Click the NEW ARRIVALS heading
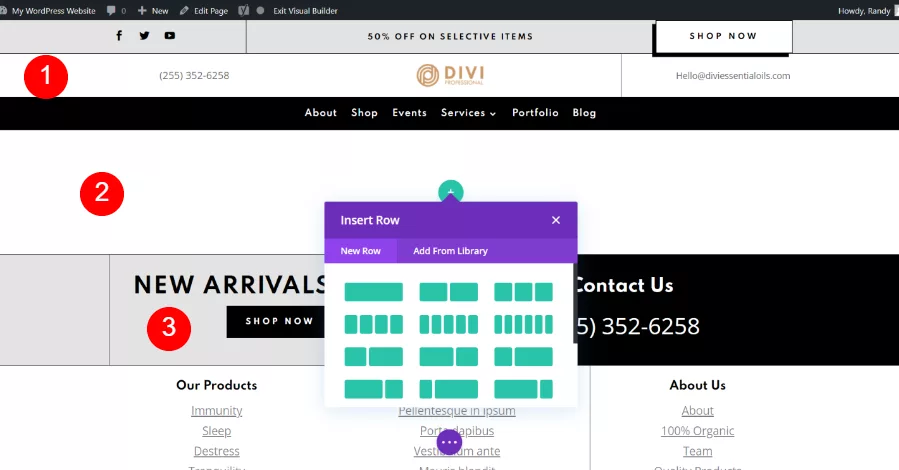Viewport: 899px width, 470px height. 230,285
